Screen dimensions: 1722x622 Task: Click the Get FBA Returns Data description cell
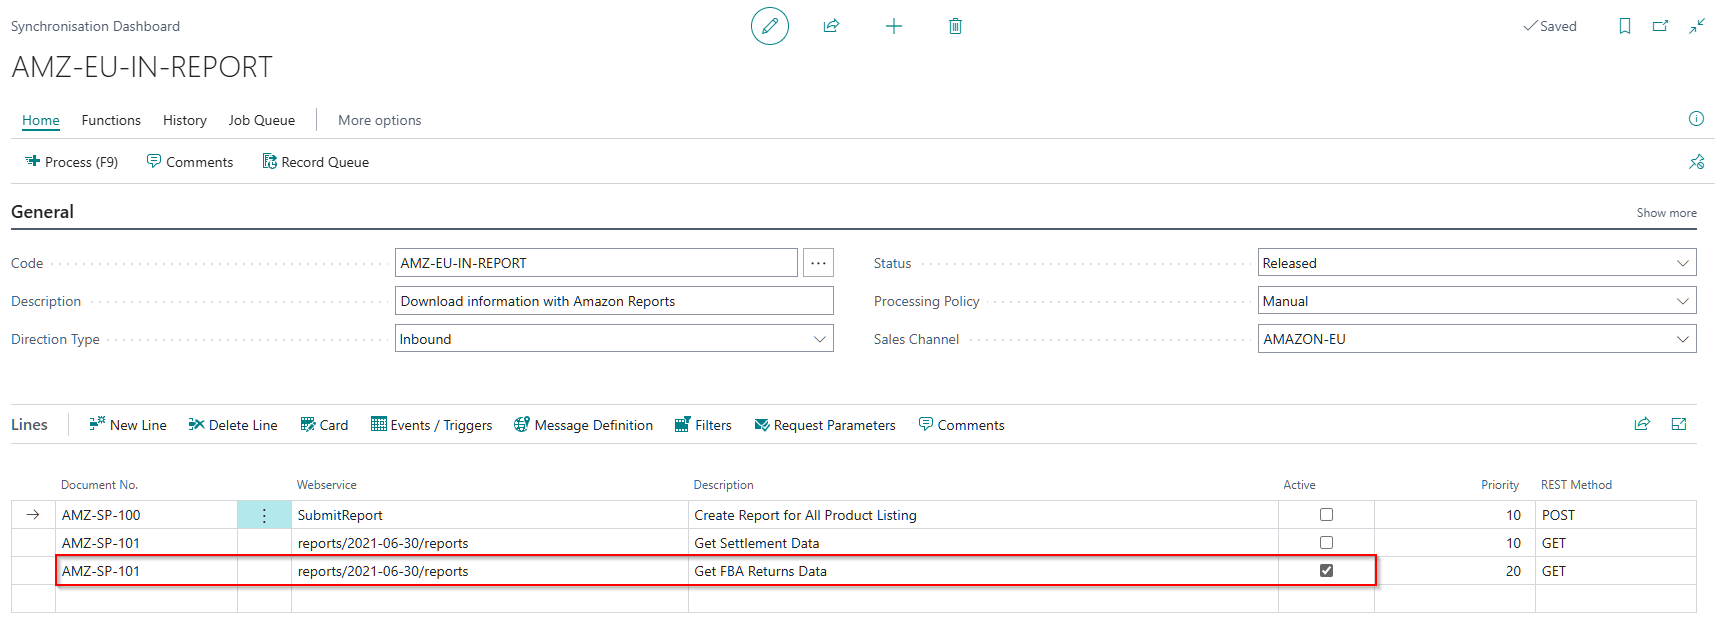[983, 571]
